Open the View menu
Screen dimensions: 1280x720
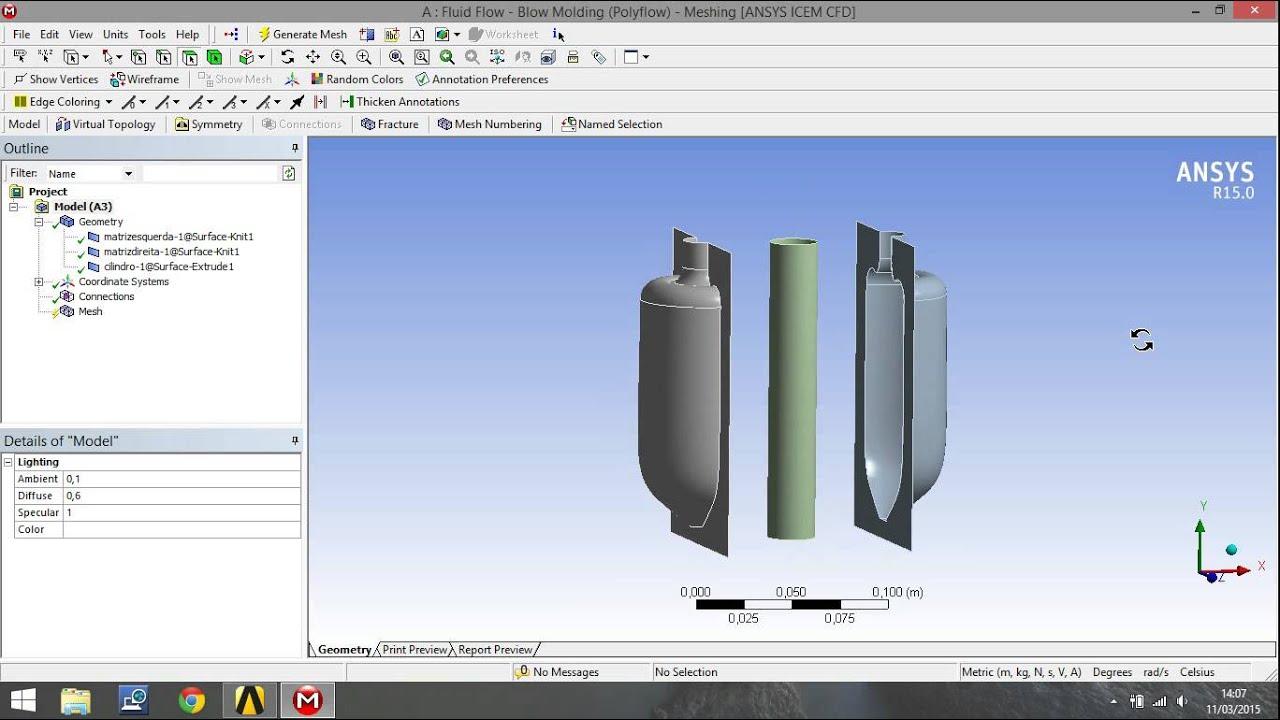click(x=81, y=34)
